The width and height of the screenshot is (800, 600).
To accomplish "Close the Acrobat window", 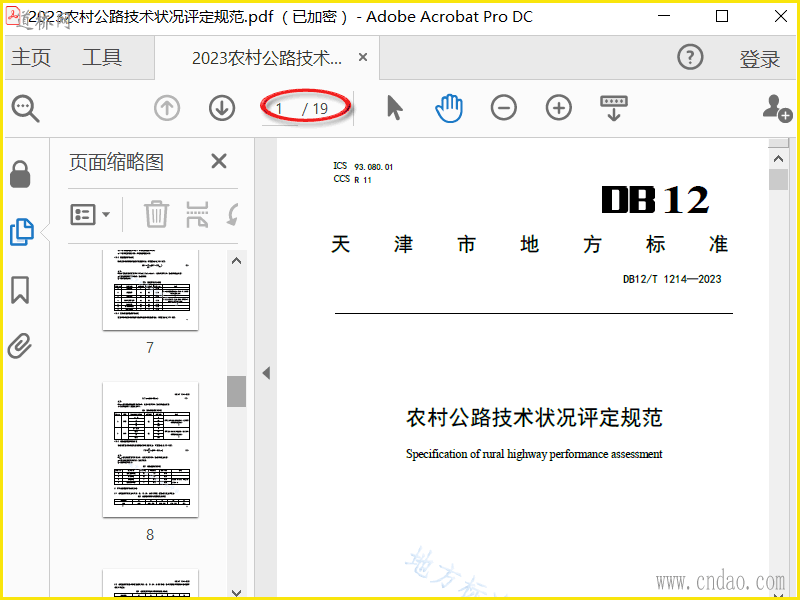I will pyautogui.click(x=781, y=16).
